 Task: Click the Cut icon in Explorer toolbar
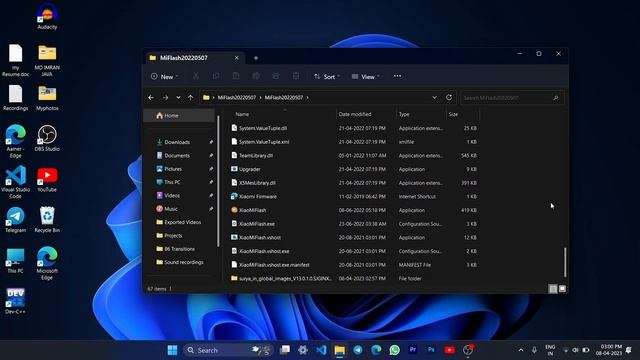[196, 76]
